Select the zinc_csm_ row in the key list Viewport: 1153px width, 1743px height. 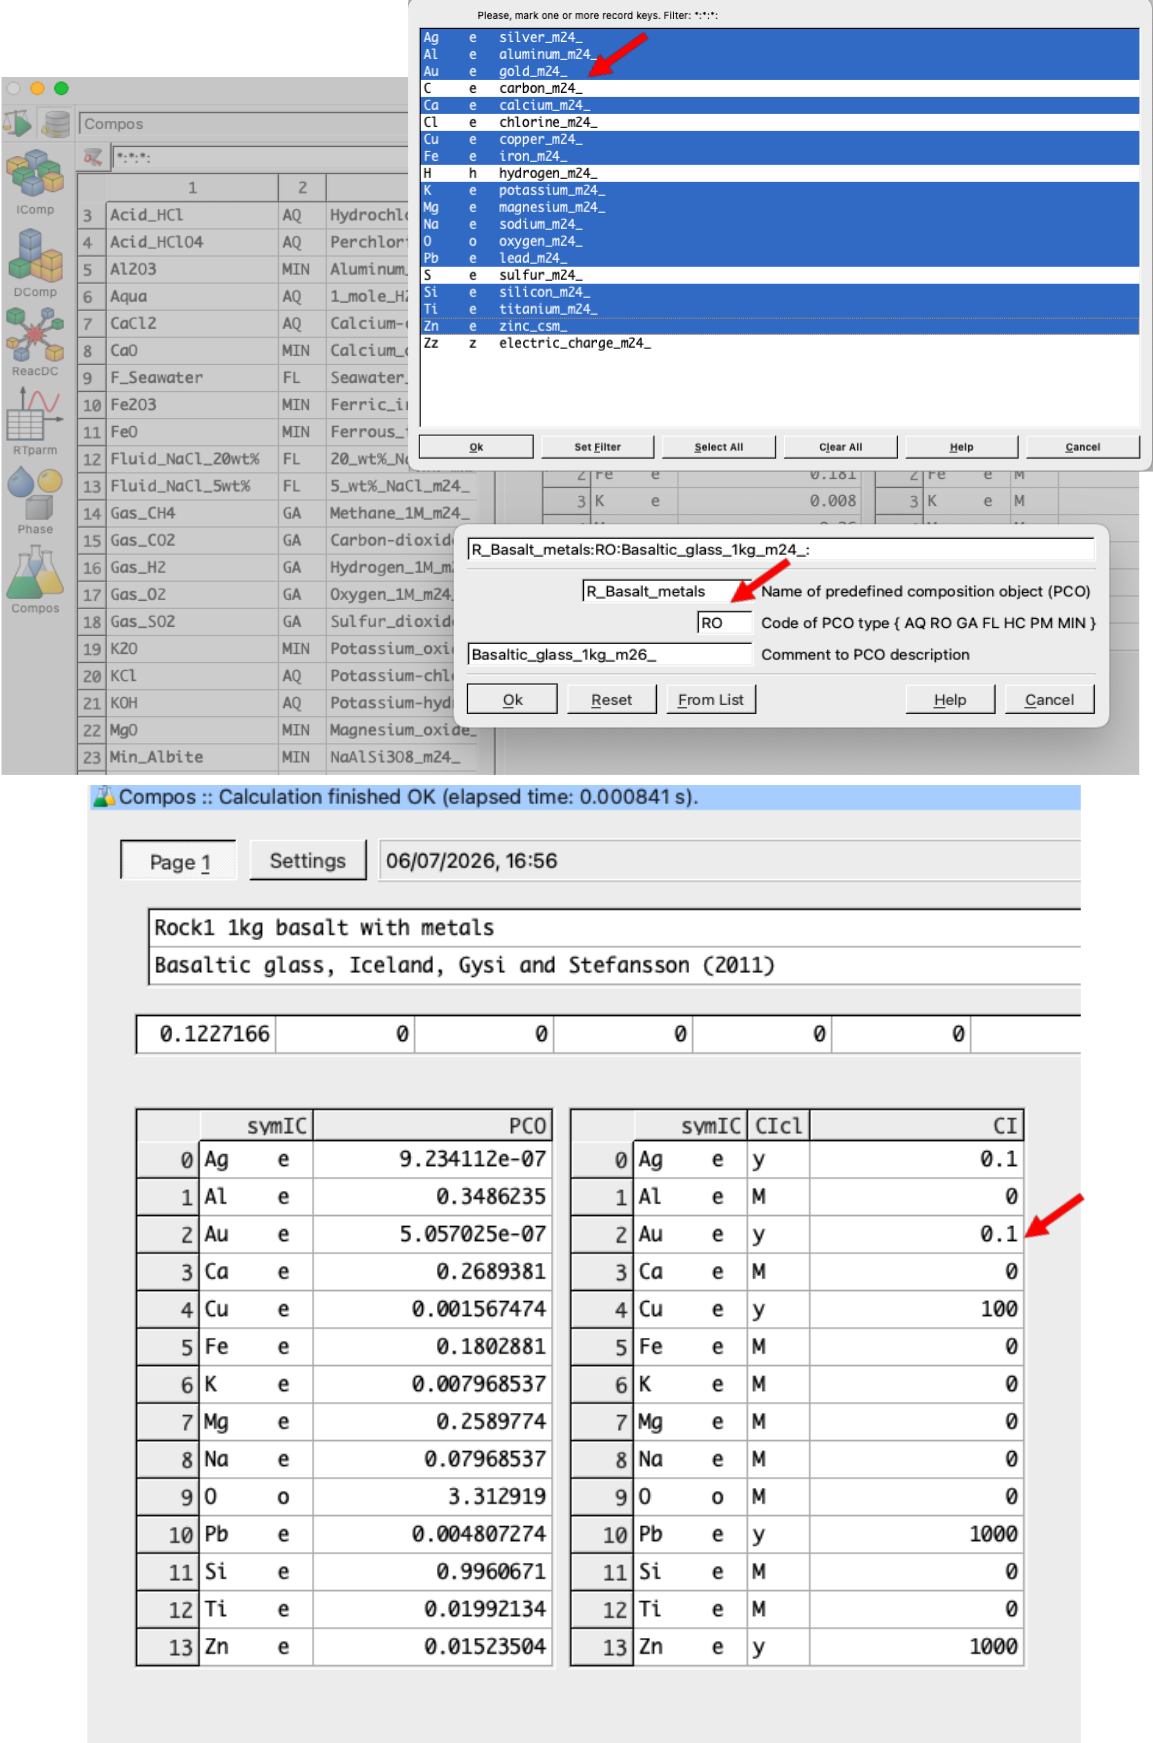tap(779, 326)
